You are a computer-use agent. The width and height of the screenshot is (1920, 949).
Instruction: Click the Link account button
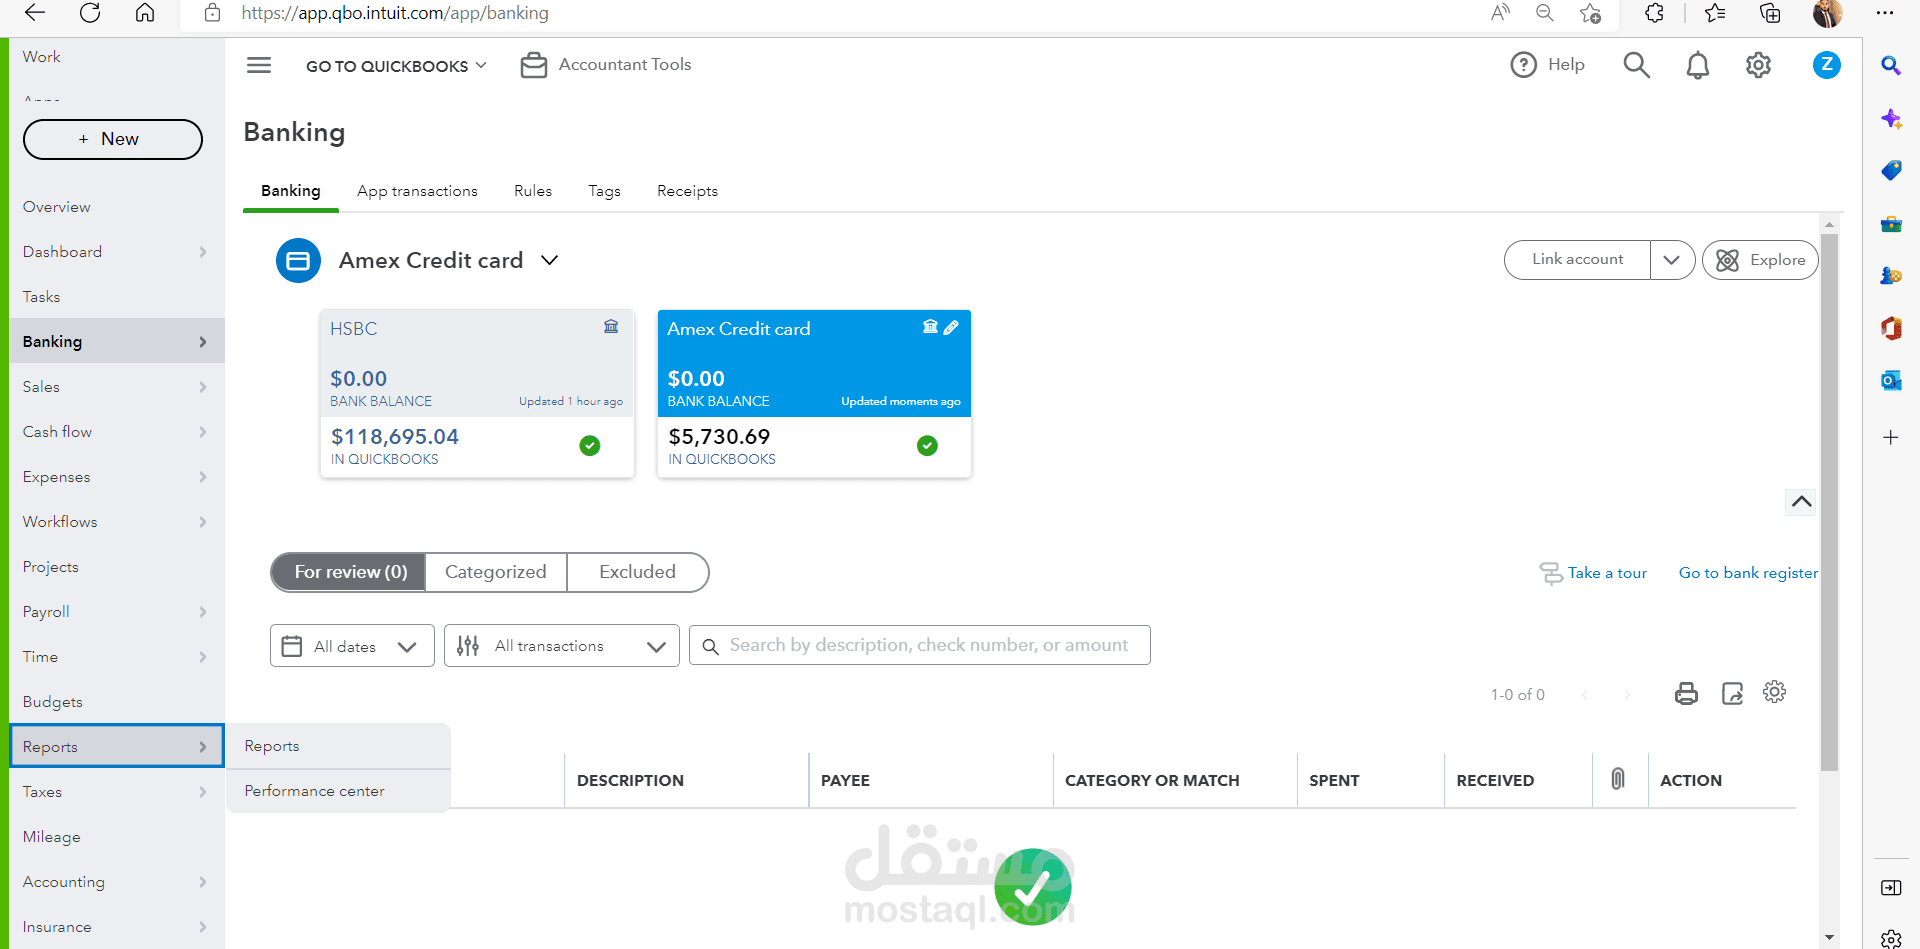tap(1577, 260)
